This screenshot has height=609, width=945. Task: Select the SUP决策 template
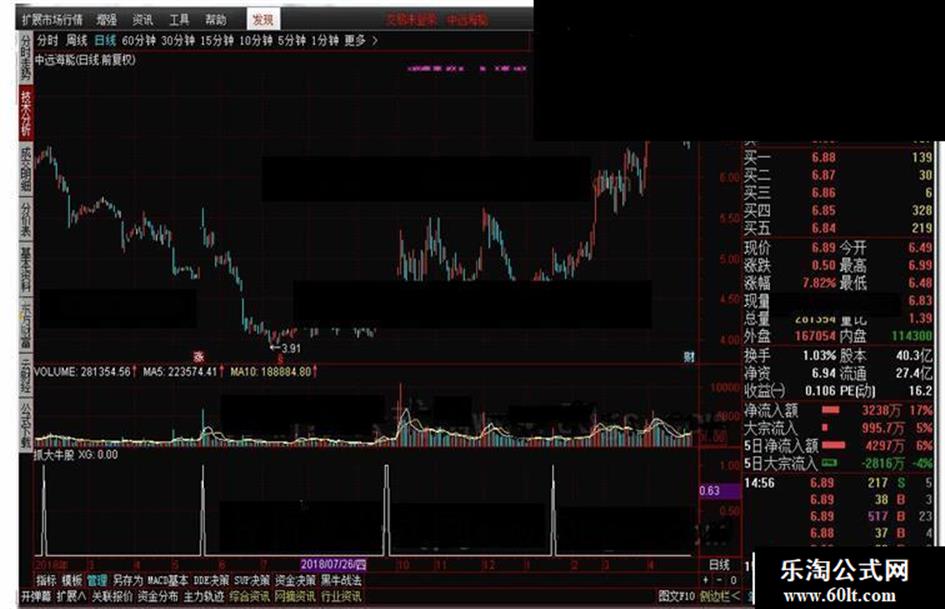[x=252, y=580]
